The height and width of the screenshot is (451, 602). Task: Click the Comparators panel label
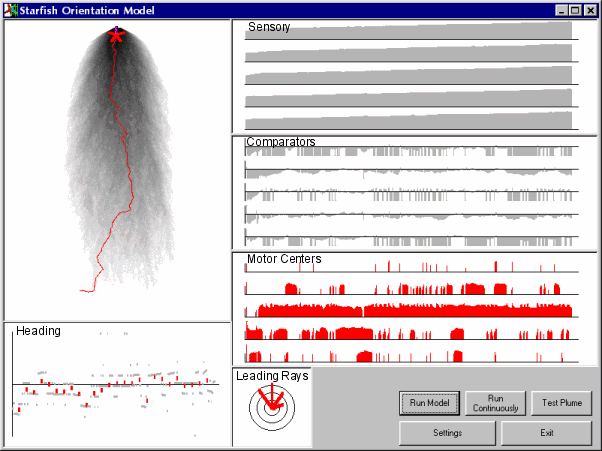click(281, 142)
